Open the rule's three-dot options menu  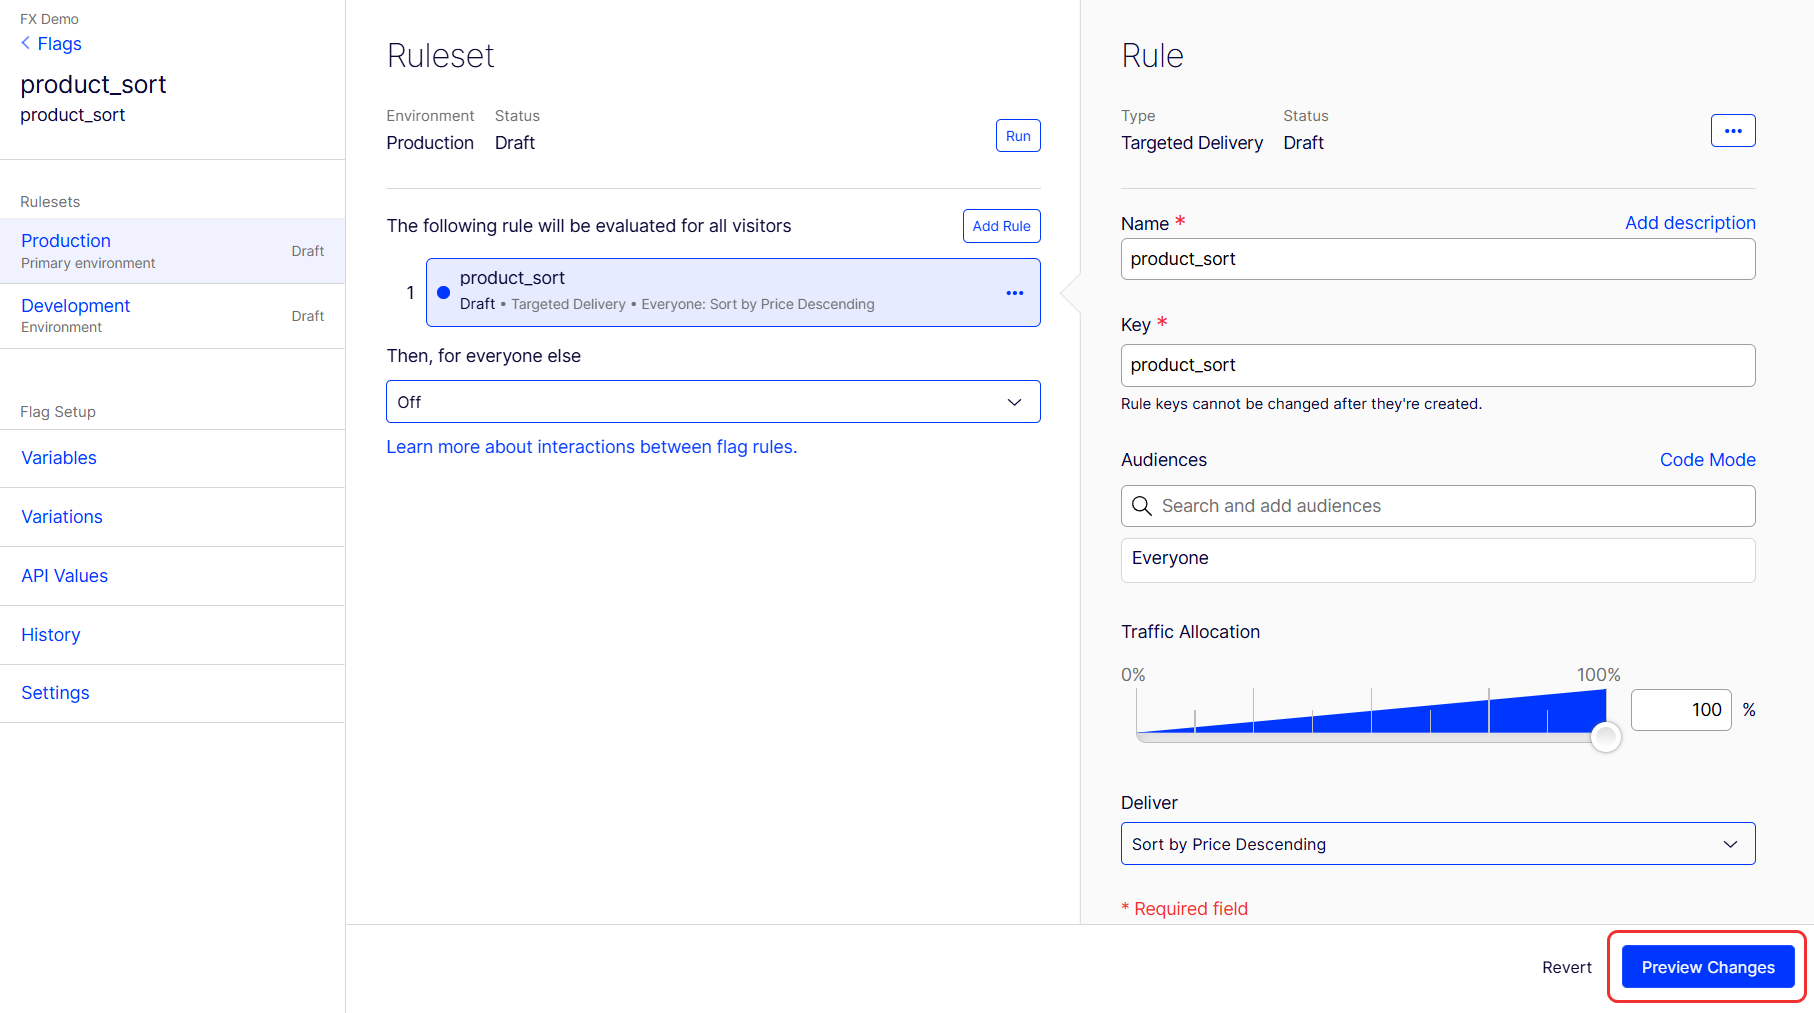point(1732,131)
